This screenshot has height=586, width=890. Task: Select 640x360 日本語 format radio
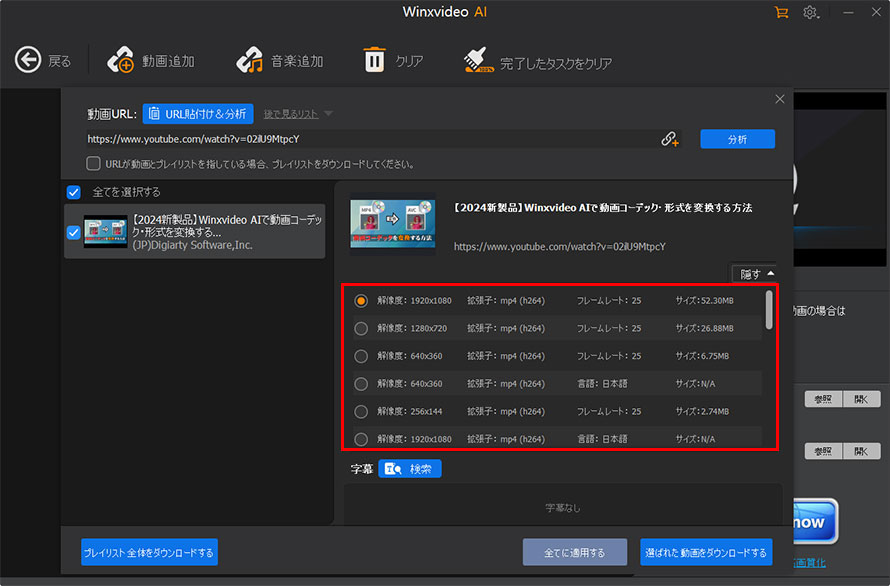click(x=361, y=384)
